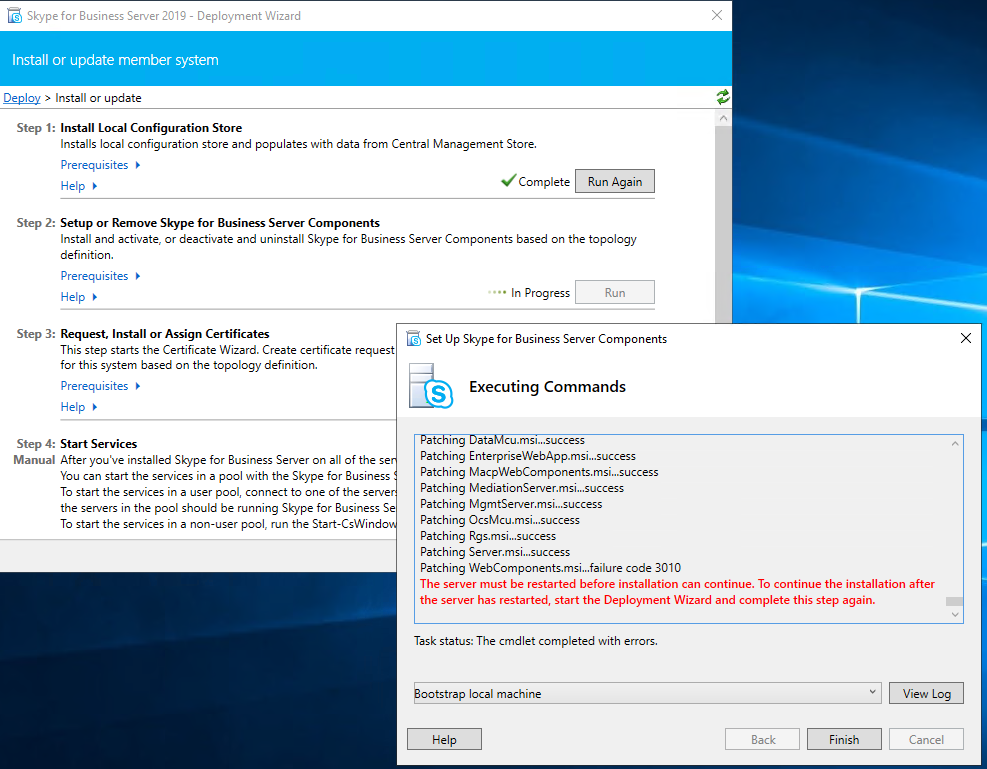Click the Deployment Wizard title bar icon
Screen dimensions: 987x769
(9, 16)
